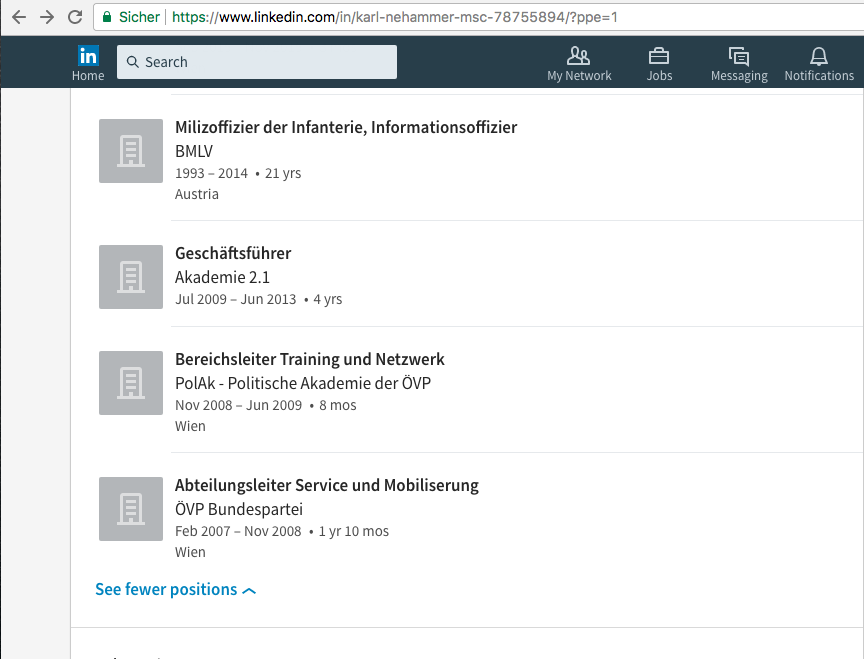Focus the LinkedIn Search field
This screenshot has width=864, height=659.
pos(257,62)
